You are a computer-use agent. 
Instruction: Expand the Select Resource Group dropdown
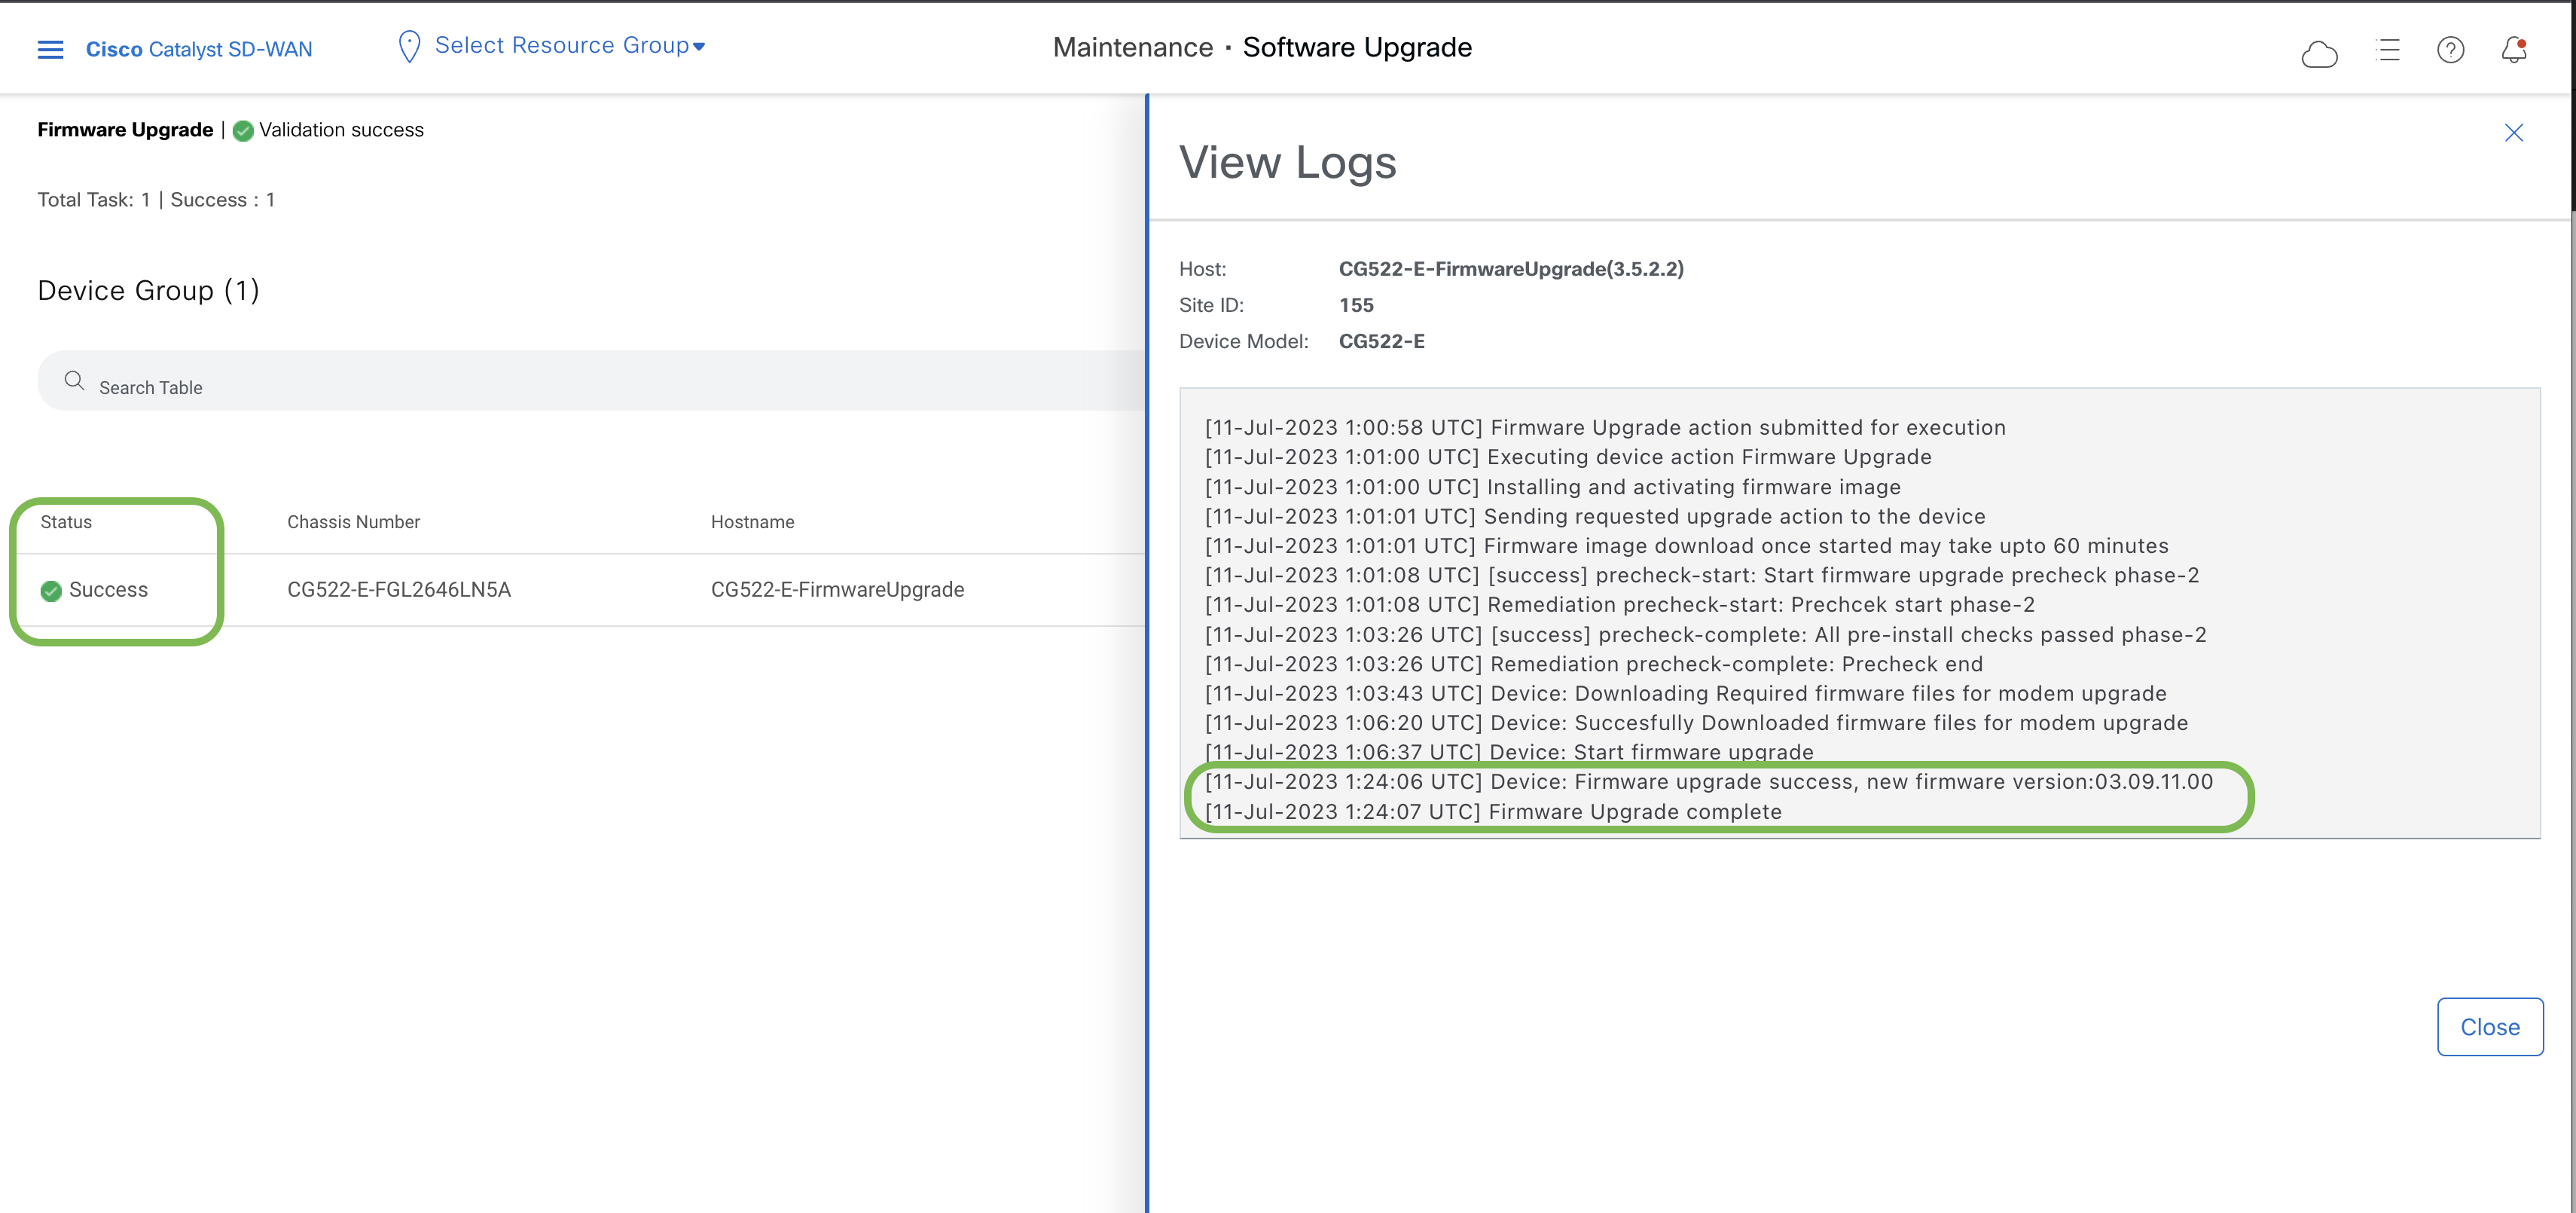pyautogui.click(x=565, y=45)
